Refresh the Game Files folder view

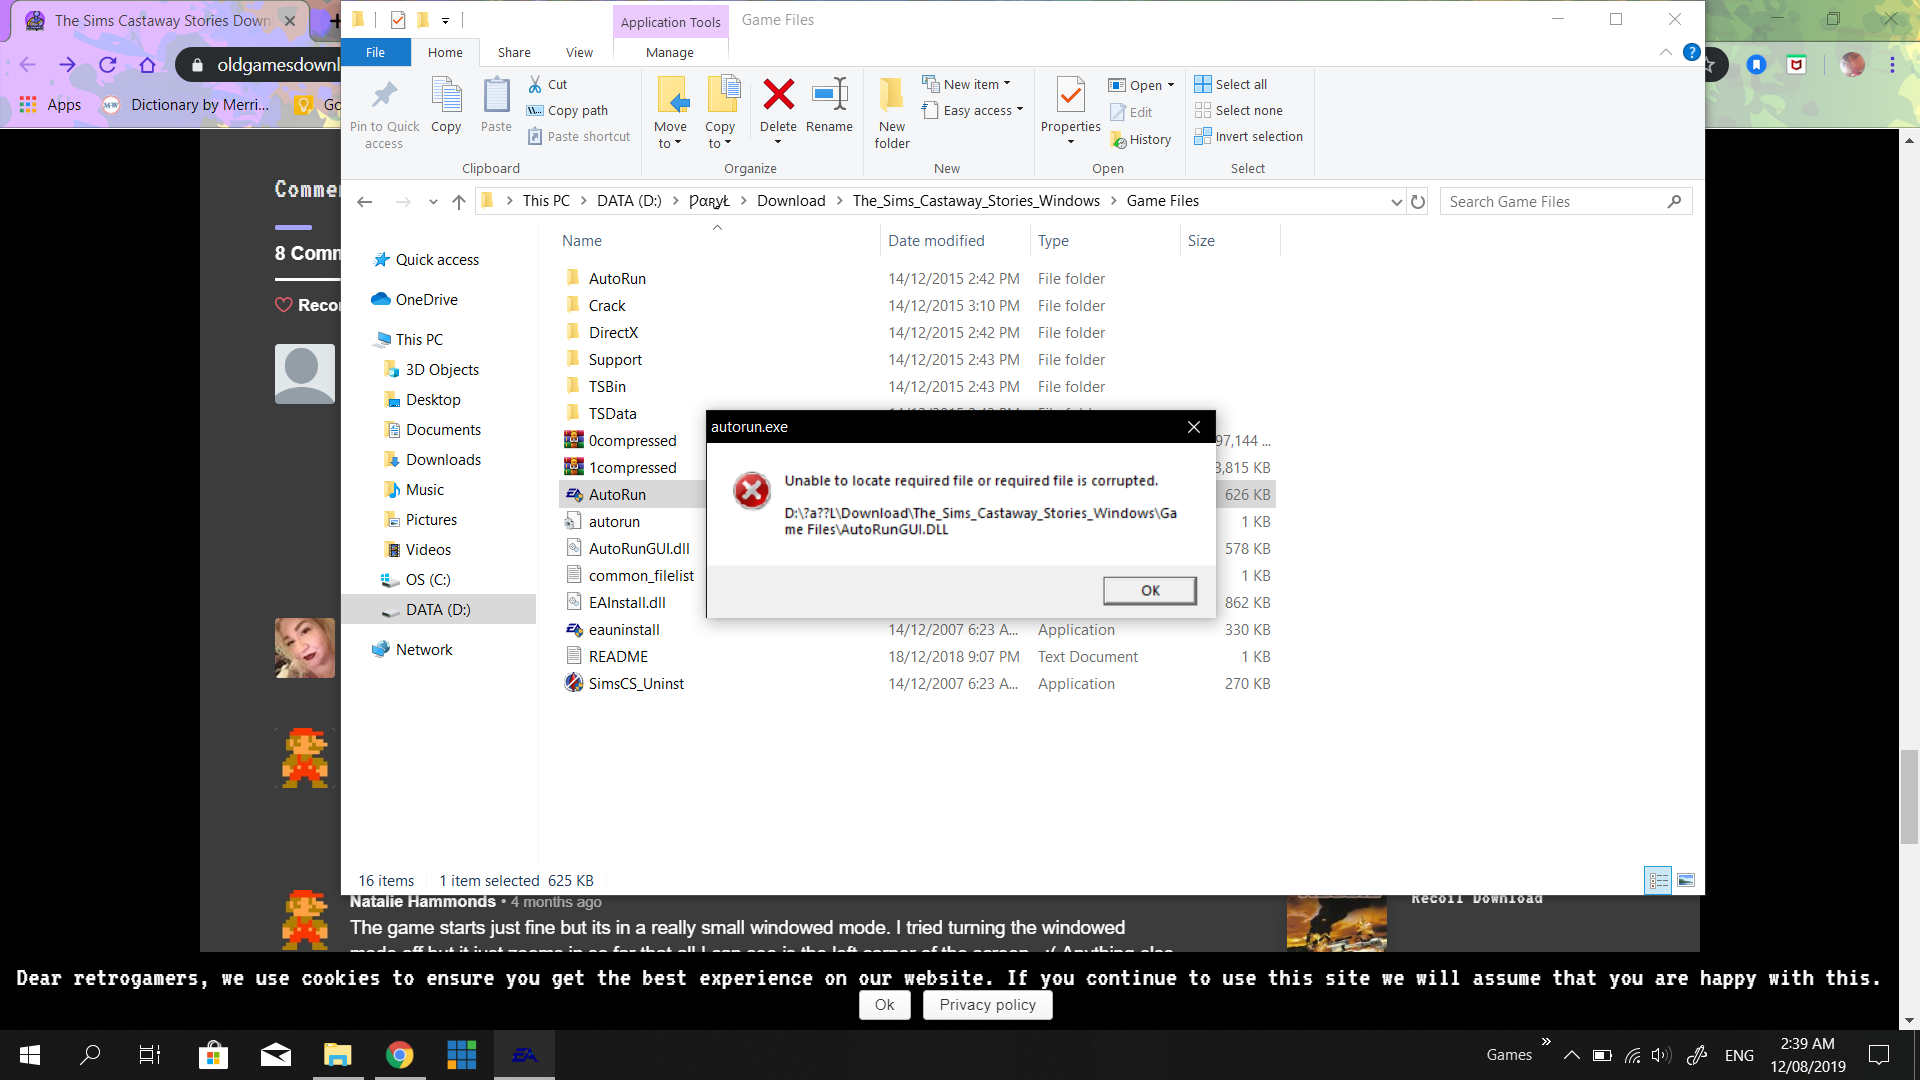1418,202
